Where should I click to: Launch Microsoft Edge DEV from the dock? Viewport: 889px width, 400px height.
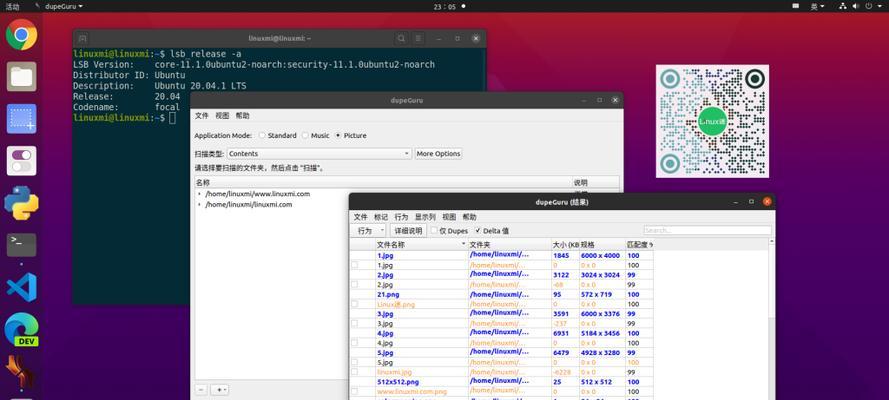(22, 329)
